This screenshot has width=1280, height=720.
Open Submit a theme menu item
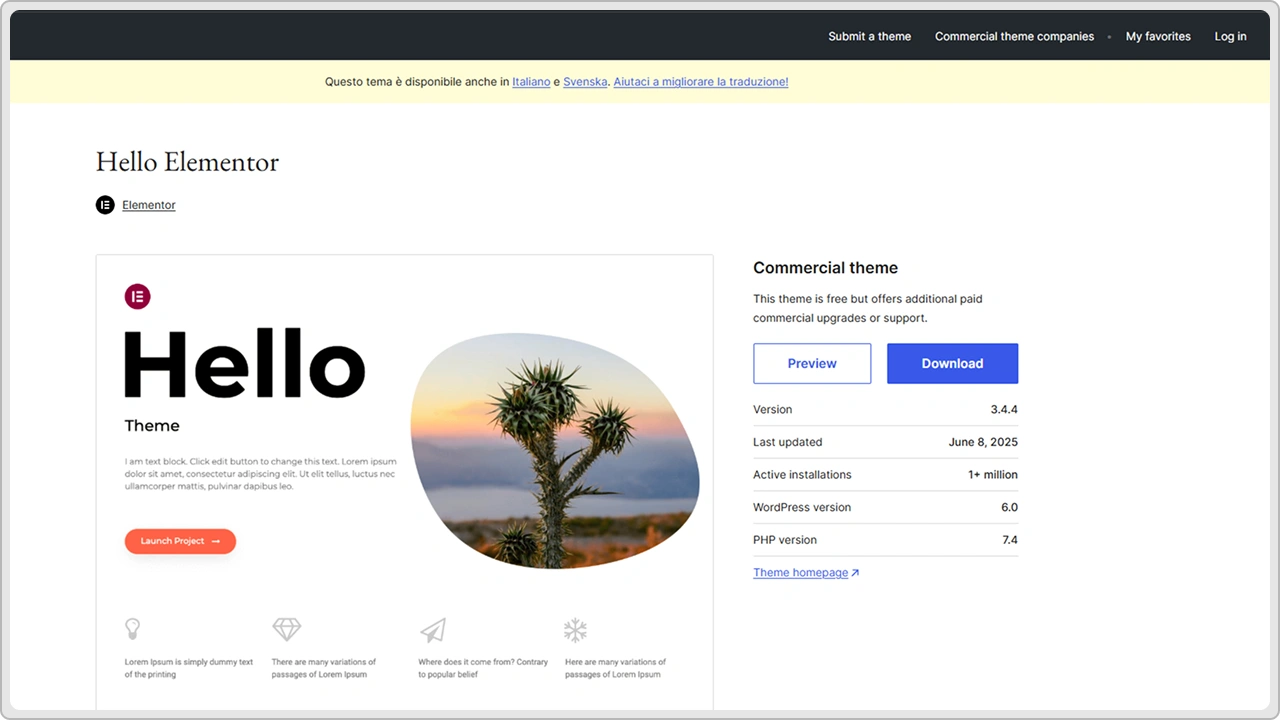[x=870, y=36]
